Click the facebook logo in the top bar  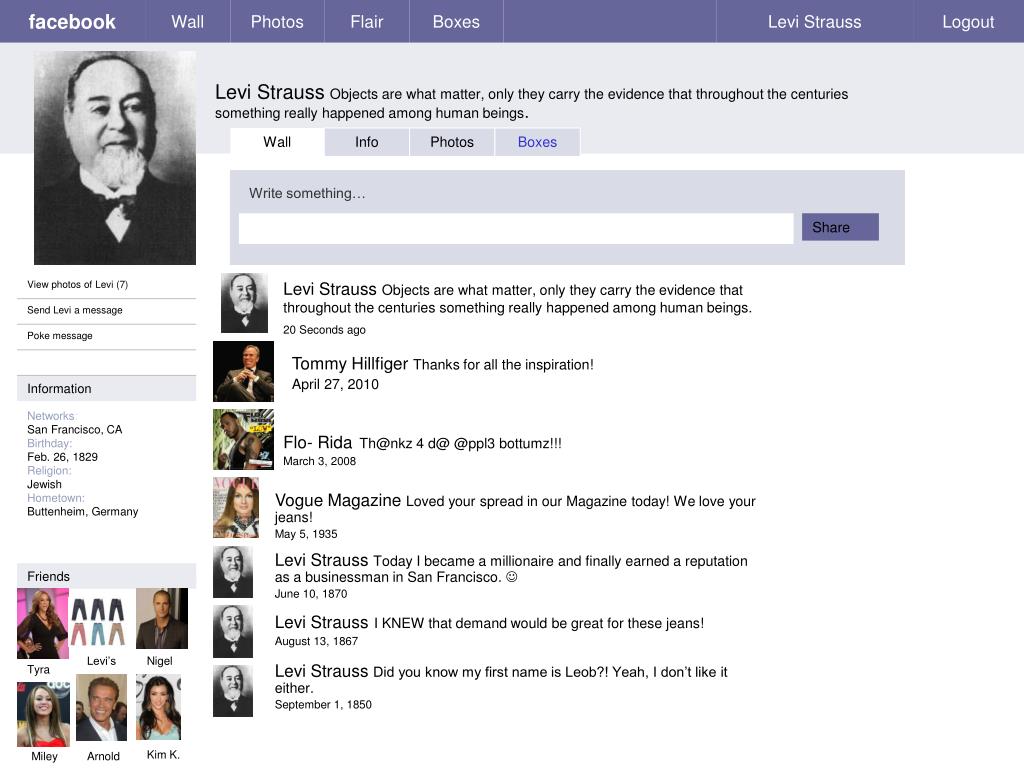72,22
